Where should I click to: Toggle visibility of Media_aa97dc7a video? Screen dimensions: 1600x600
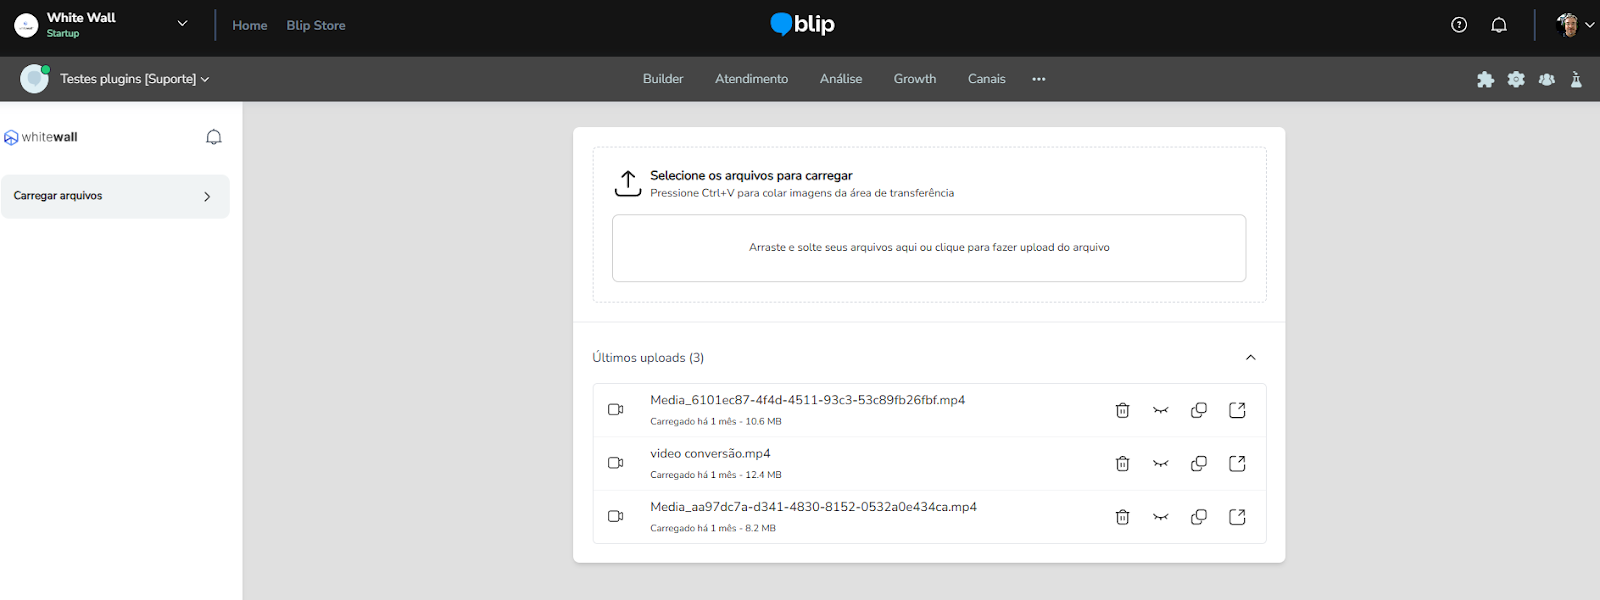pyautogui.click(x=1160, y=517)
